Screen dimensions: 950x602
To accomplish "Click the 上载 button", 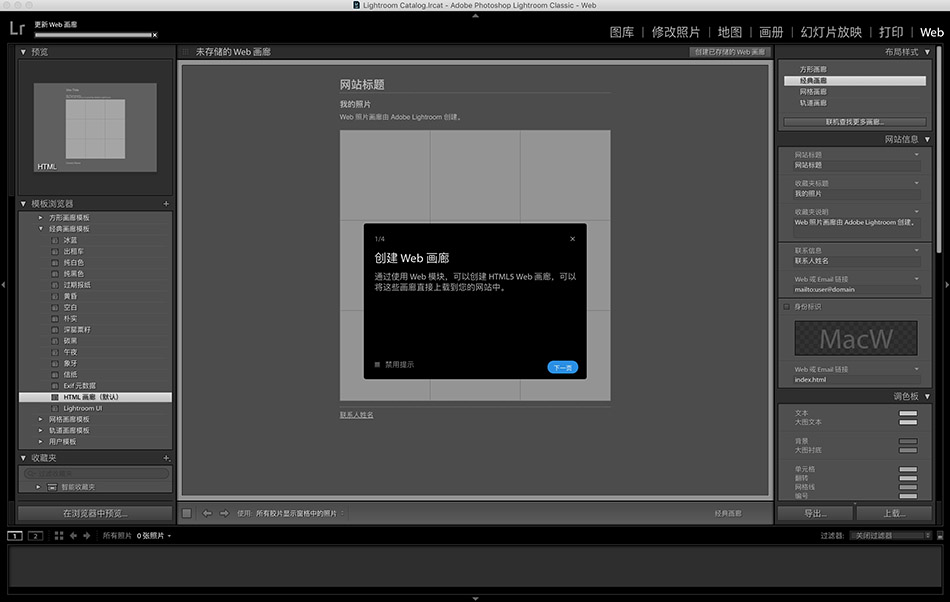I will [894, 514].
